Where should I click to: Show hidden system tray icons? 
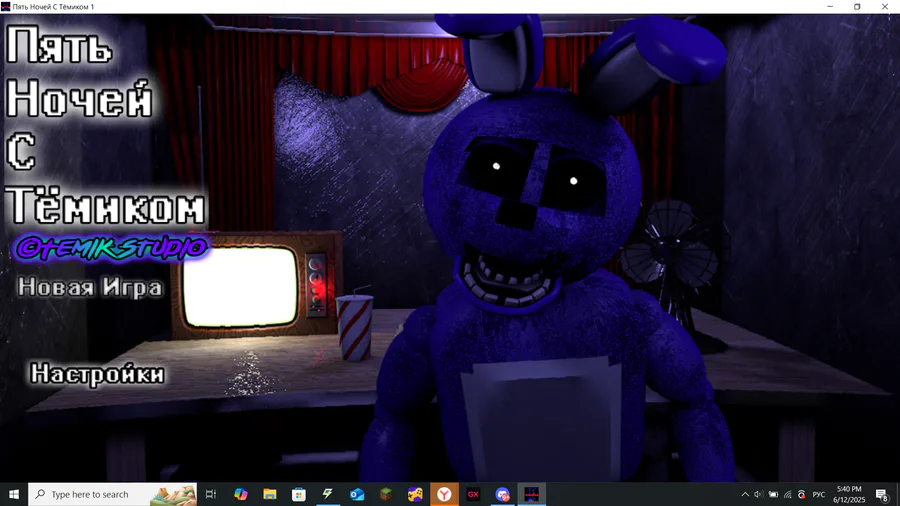click(x=745, y=495)
